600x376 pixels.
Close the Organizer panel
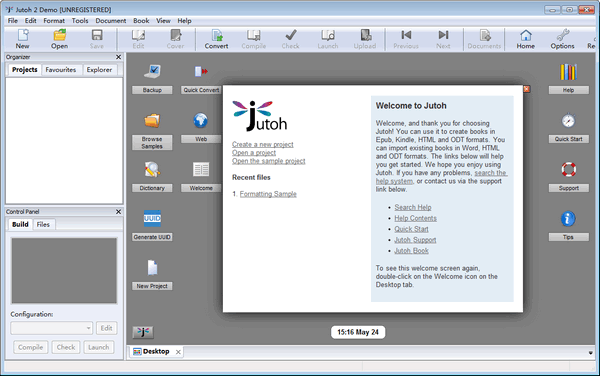pos(118,57)
